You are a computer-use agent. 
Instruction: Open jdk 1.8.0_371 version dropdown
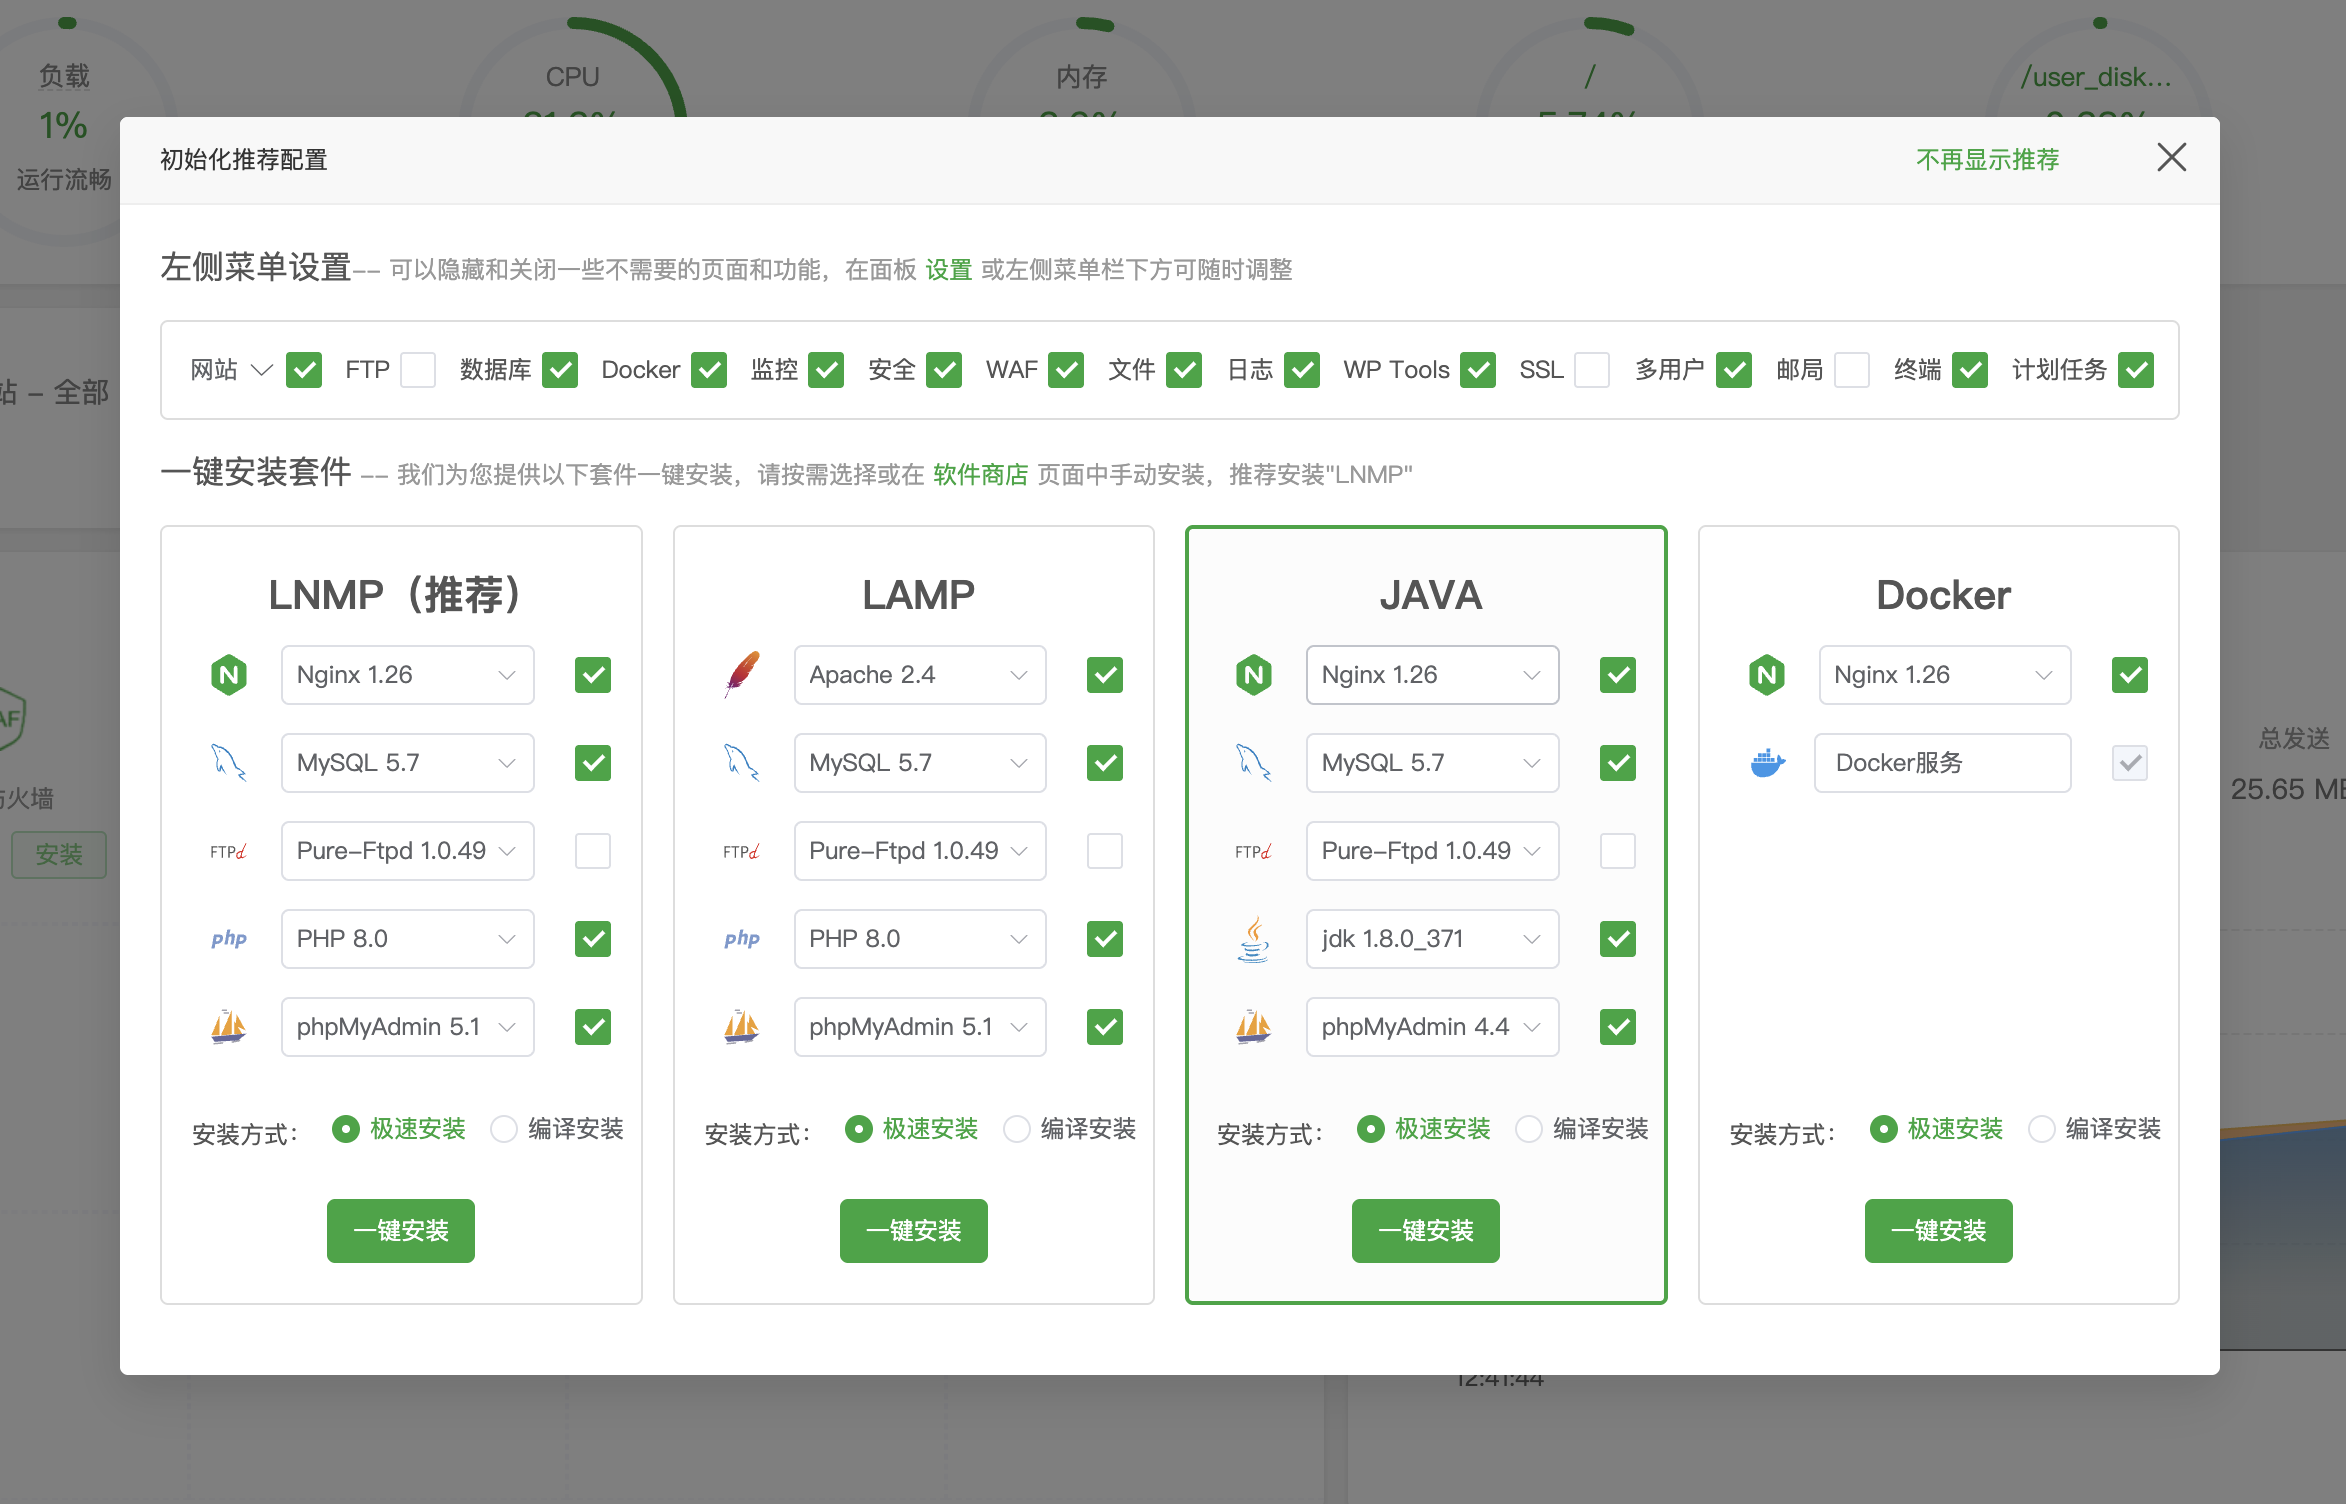click(x=1433, y=939)
